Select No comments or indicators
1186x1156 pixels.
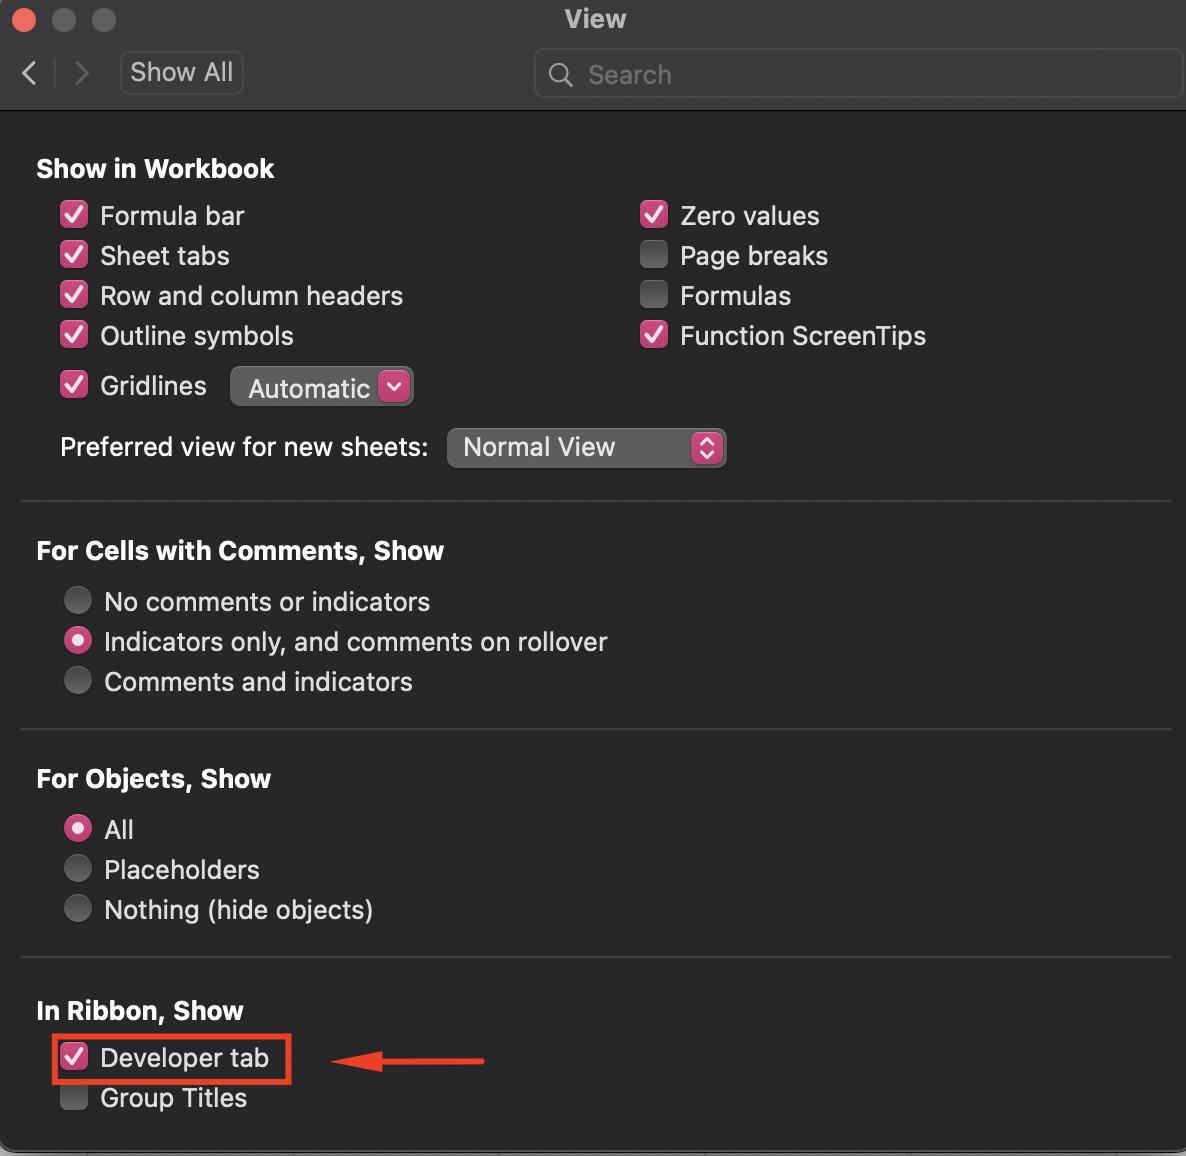(x=78, y=600)
